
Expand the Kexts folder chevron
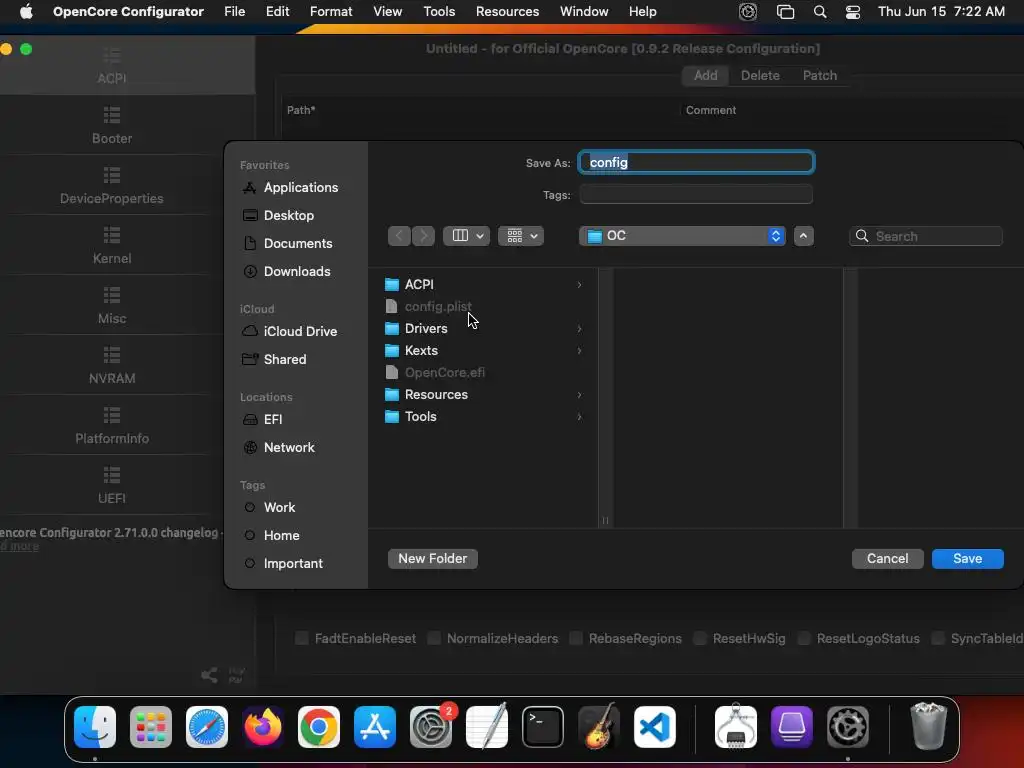tap(579, 351)
